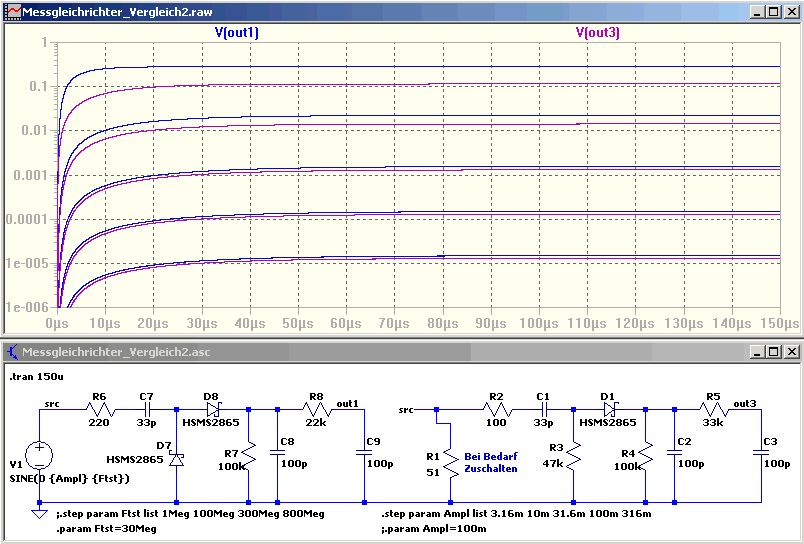This screenshot has width=804, height=544.
Task: Select the D7 diode symbol
Action: pos(177,459)
